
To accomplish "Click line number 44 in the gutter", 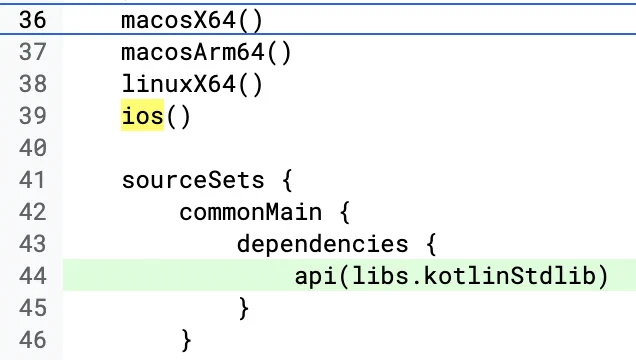I will (x=32, y=276).
